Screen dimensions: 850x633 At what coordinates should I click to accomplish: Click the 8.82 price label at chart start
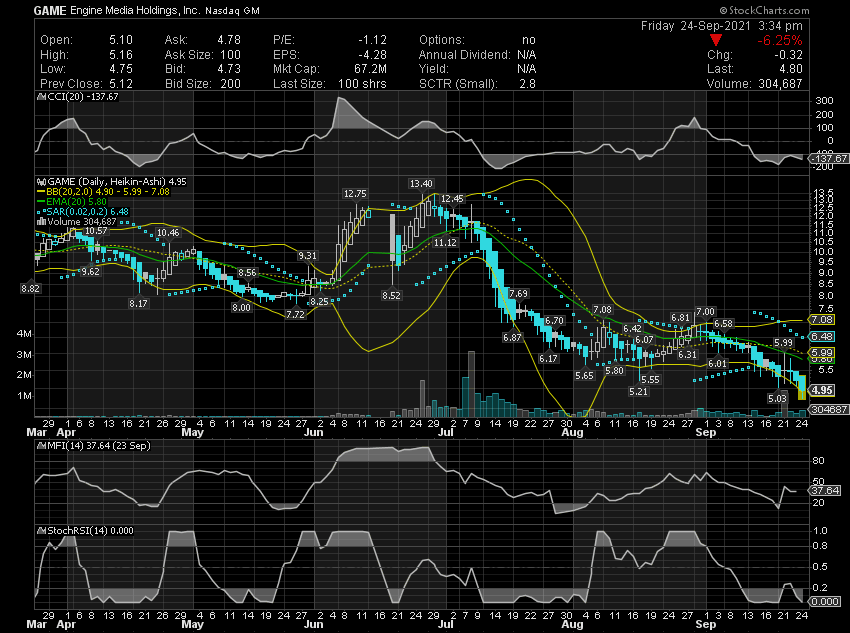pos(30,289)
